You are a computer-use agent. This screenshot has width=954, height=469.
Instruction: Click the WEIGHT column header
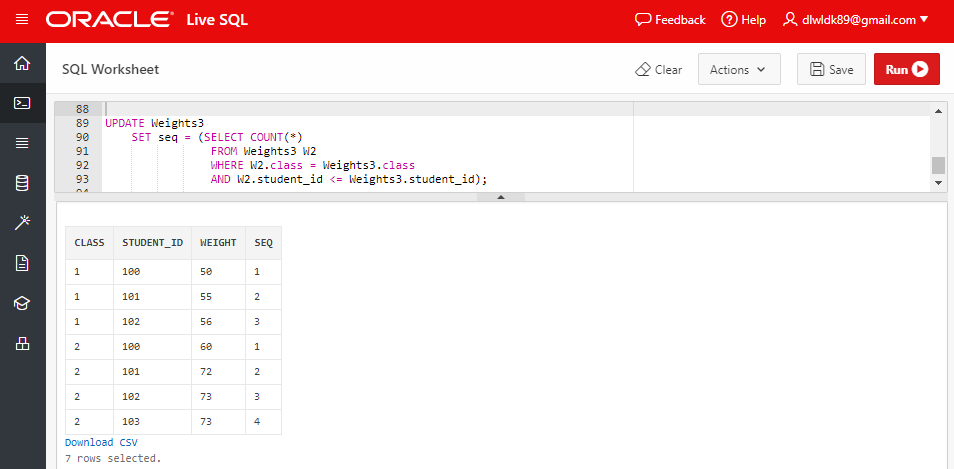click(x=218, y=243)
